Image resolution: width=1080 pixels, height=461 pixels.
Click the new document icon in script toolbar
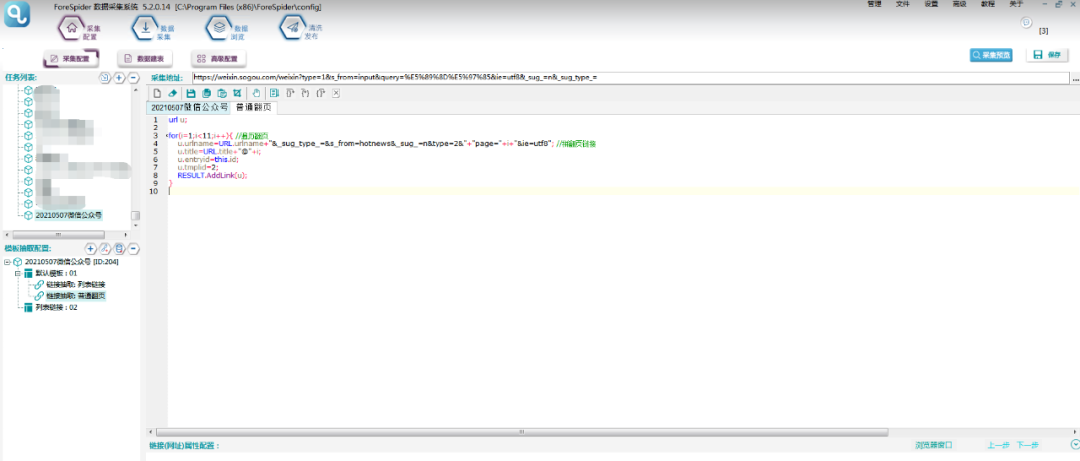157,93
